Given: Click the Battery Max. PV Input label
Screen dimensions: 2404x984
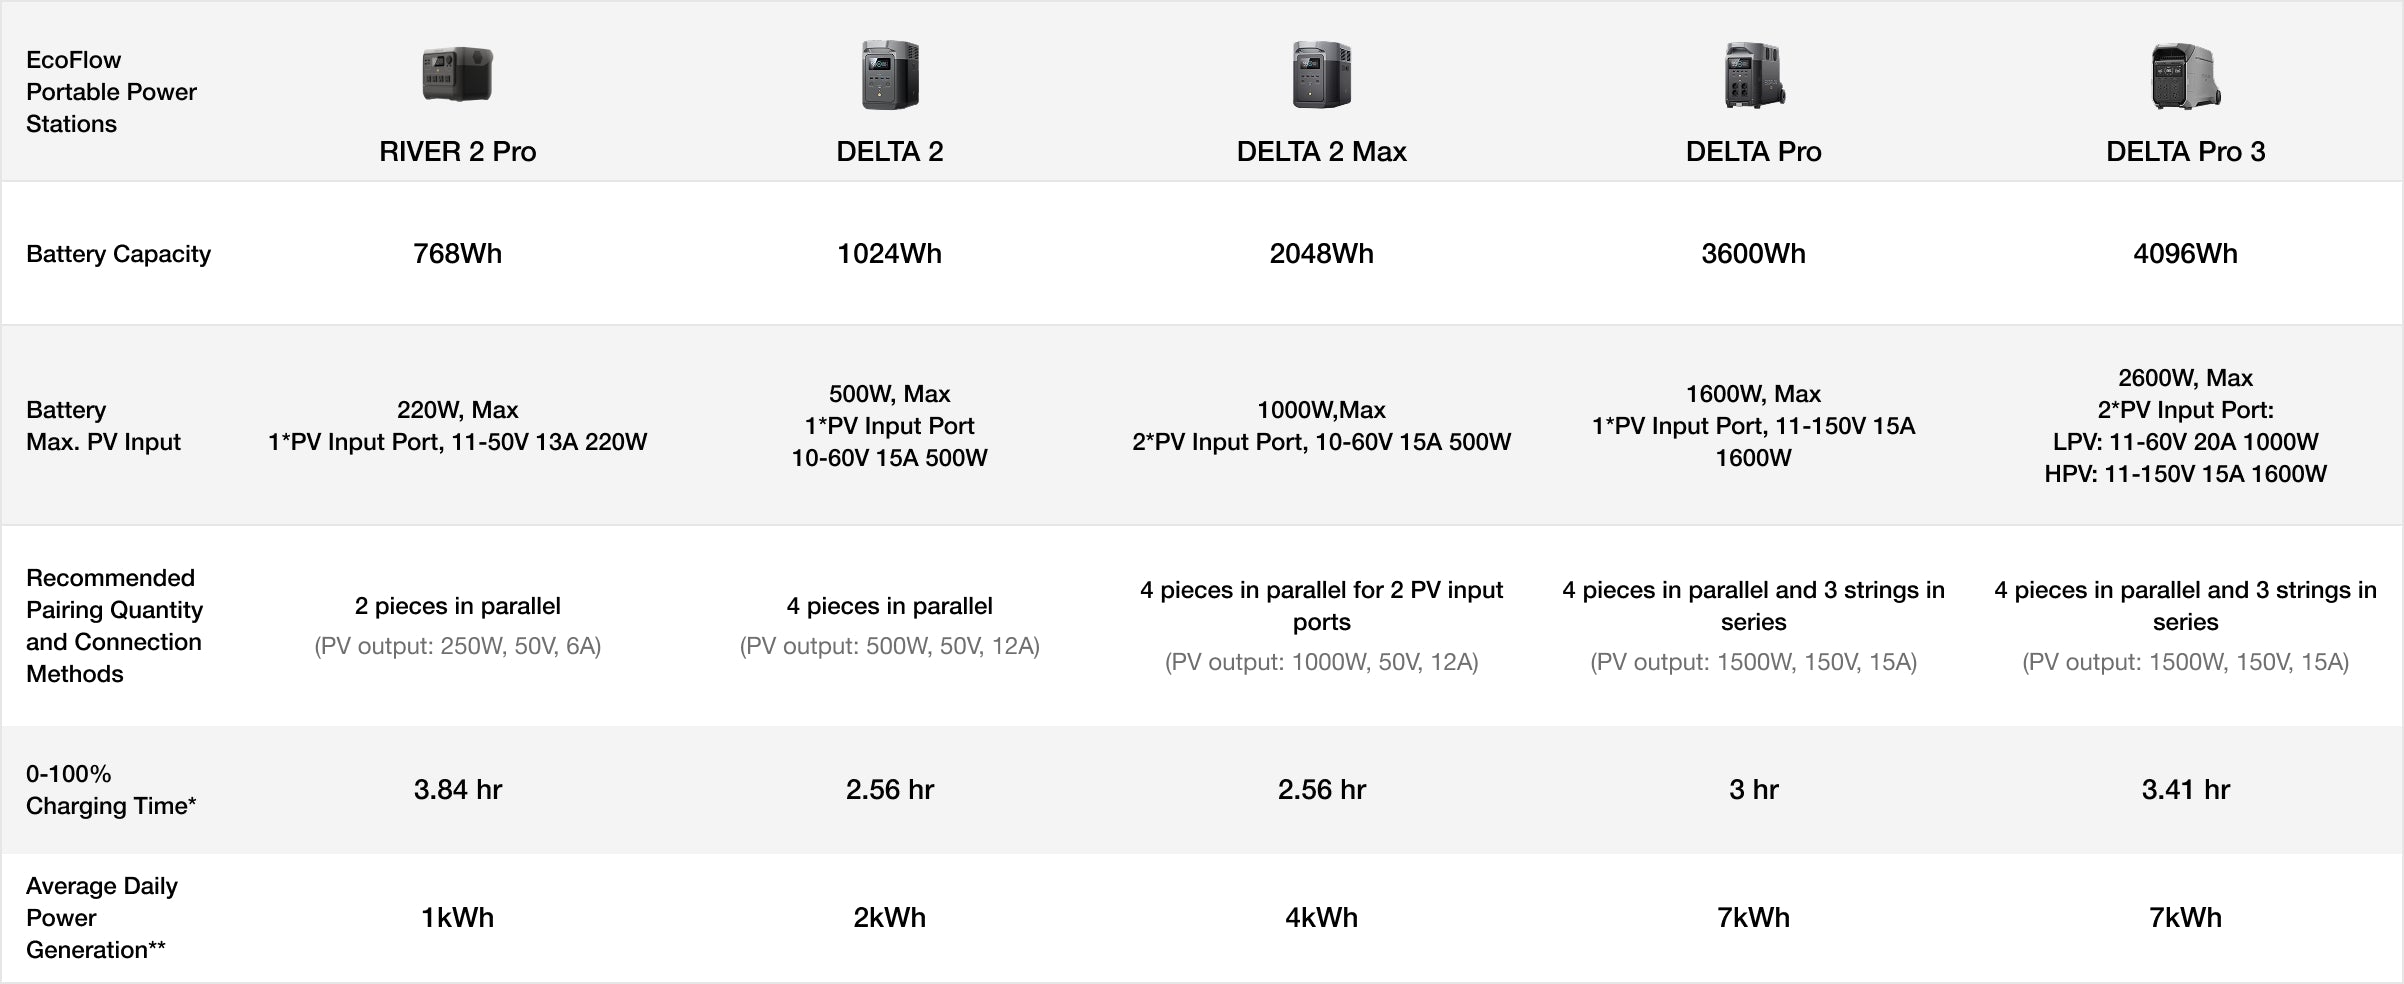Looking at the screenshot, I should (x=103, y=426).
